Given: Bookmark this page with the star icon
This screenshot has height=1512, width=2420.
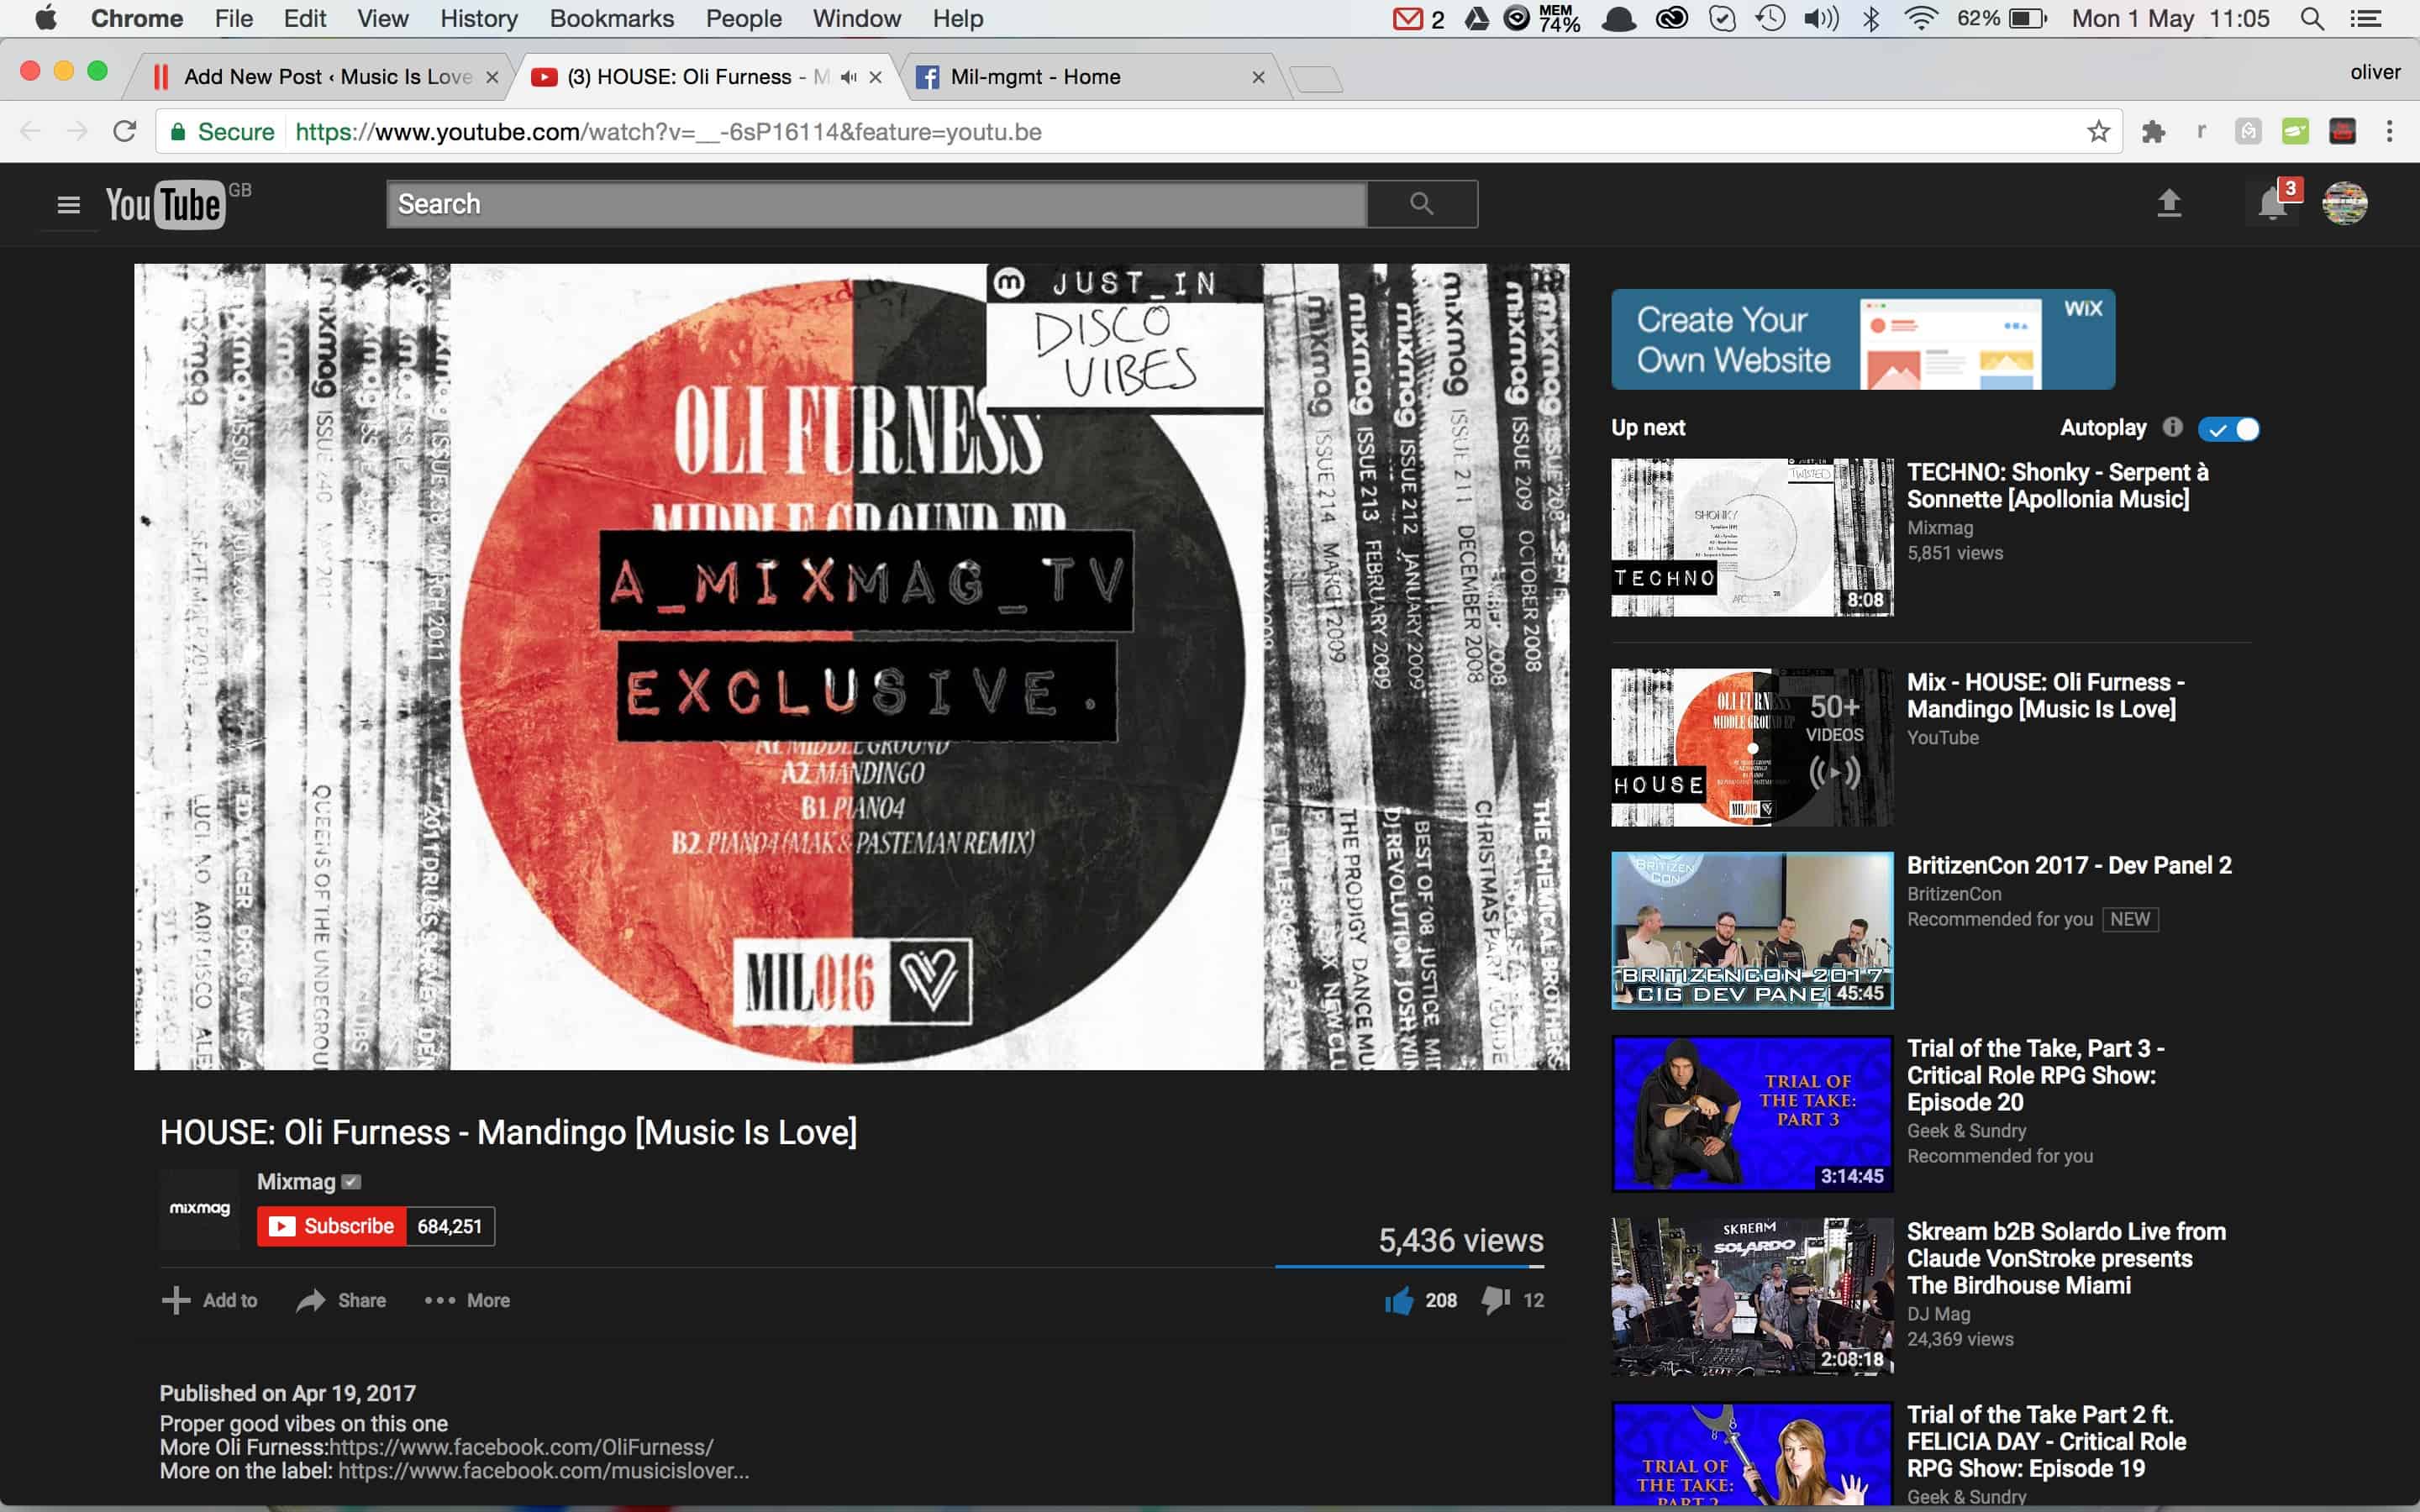Looking at the screenshot, I should coord(2098,132).
